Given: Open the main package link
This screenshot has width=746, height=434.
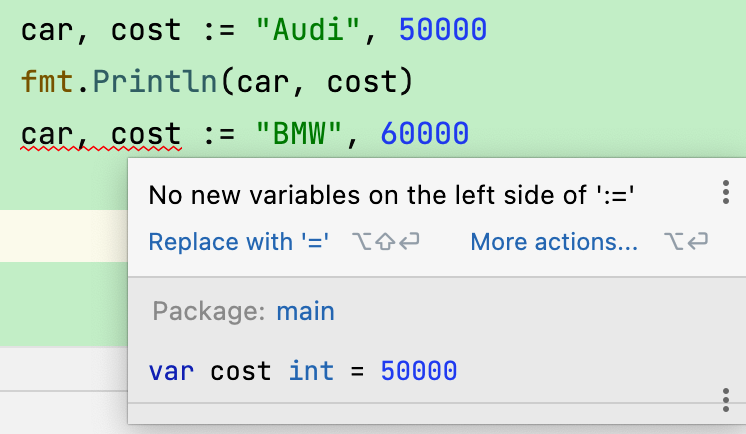Looking at the screenshot, I should 305,312.
